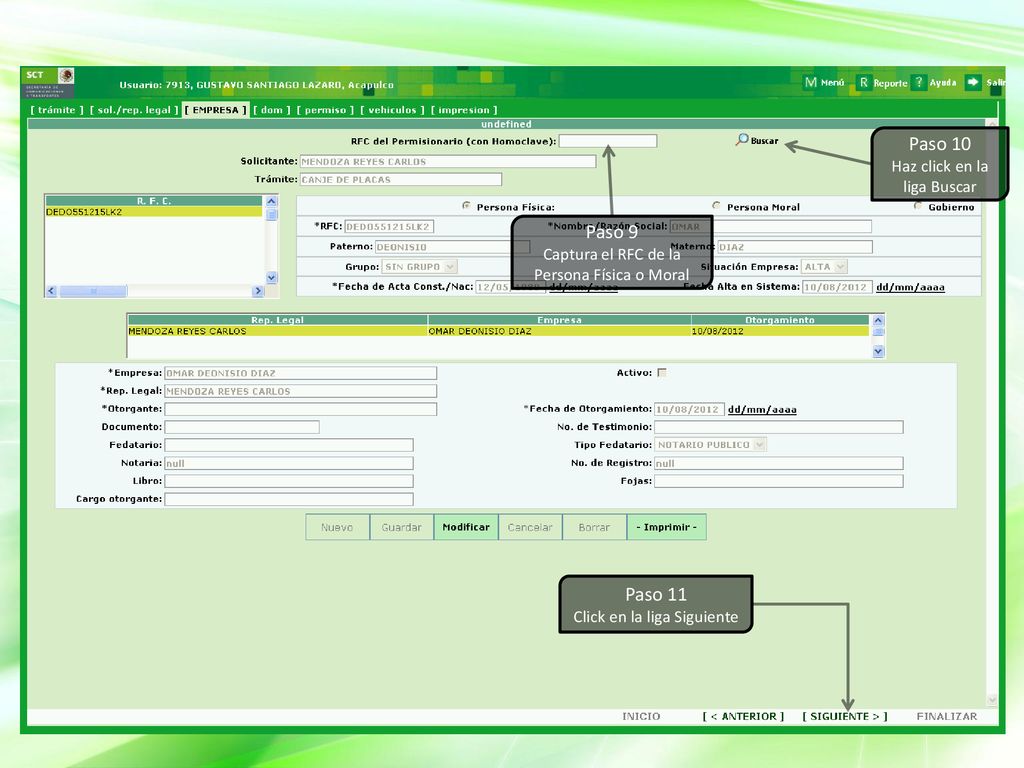
Task: Click the Rep. Legal table scroll down arrow
Action: coord(878,351)
